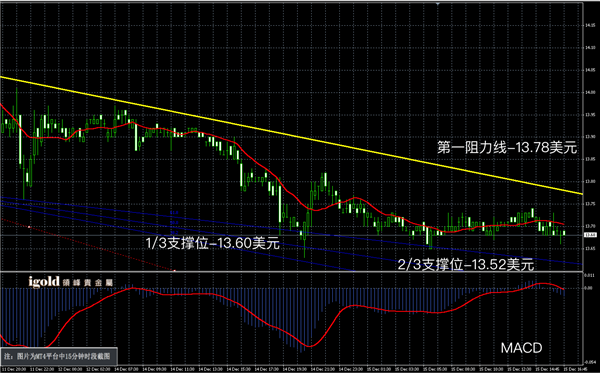The width and height of the screenshot is (600, 373).
Task: Click the 14 Dec 13:00 time label
Action: pos(211,370)
